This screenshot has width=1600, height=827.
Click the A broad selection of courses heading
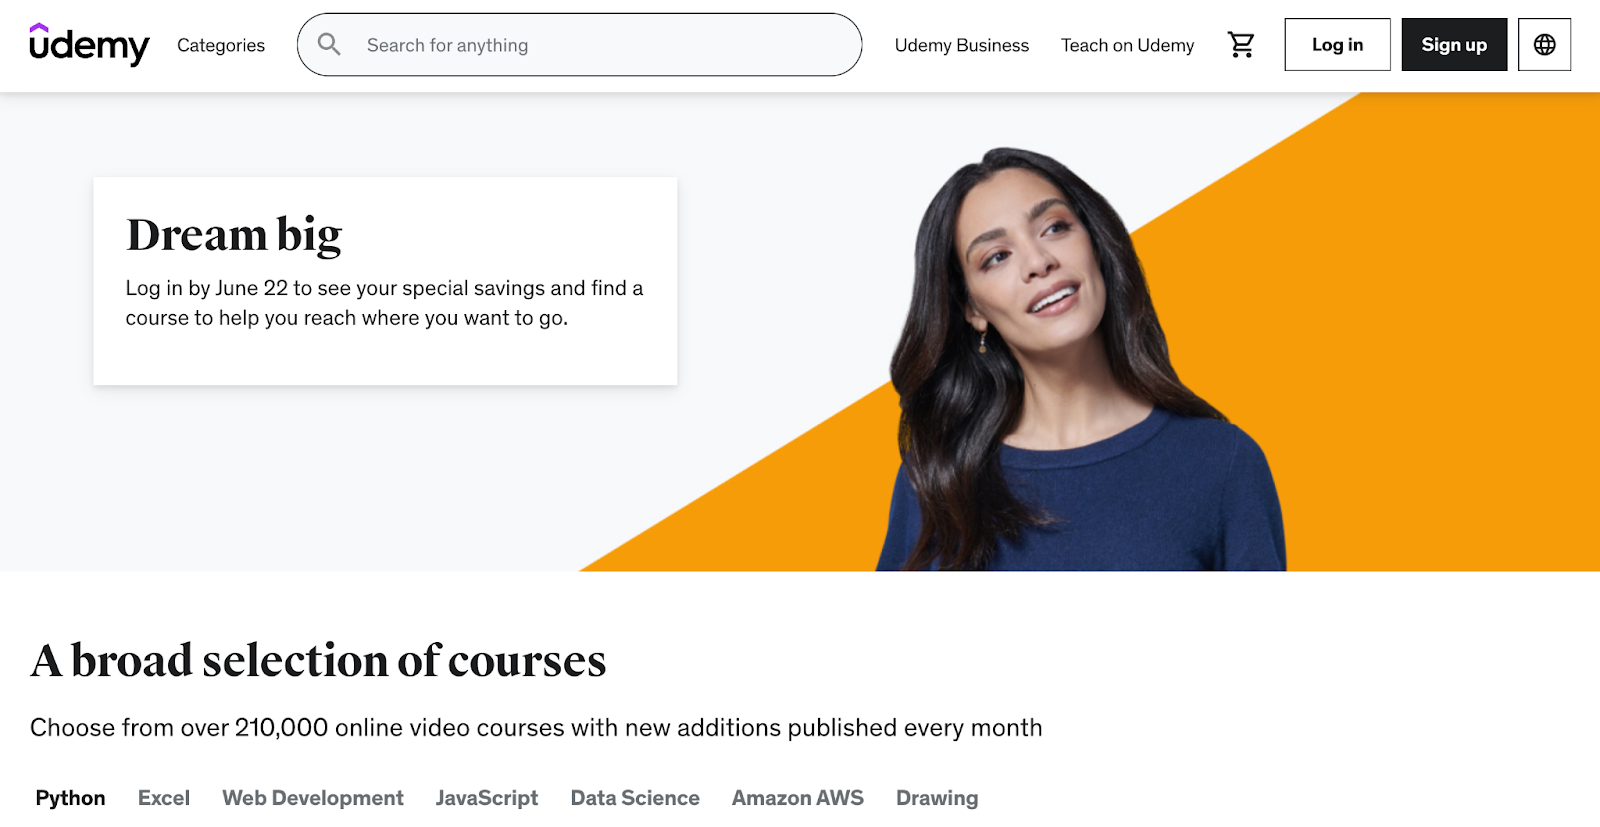pos(318,661)
